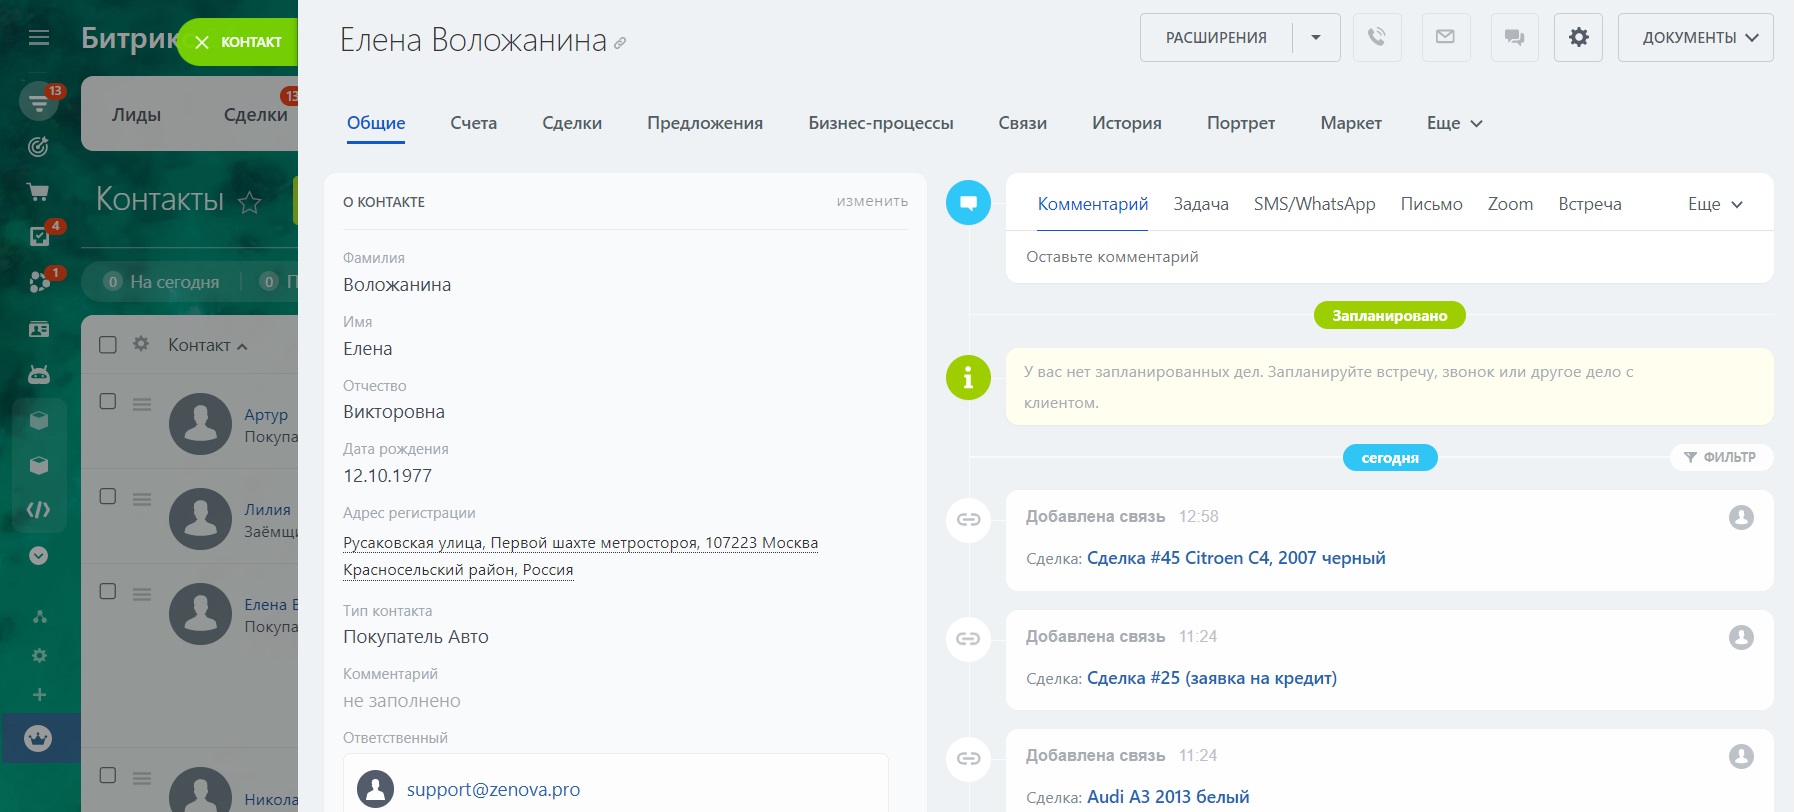Screen dimensions: 1794x812
Task: Copy contact link icon next to name
Action: [620, 43]
